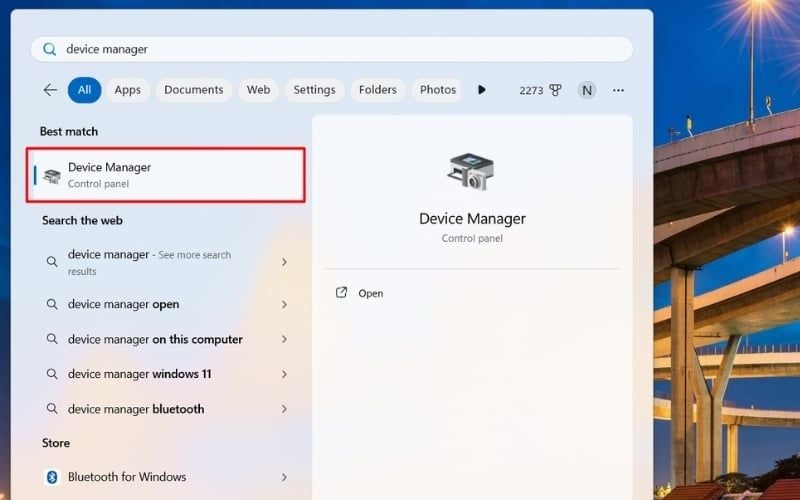Select 'device manager bluetooth' suggestion

click(x=166, y=409)
